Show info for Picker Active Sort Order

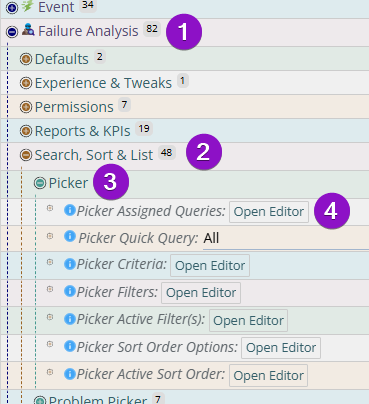pyautogui.click(x=70, y=374)
